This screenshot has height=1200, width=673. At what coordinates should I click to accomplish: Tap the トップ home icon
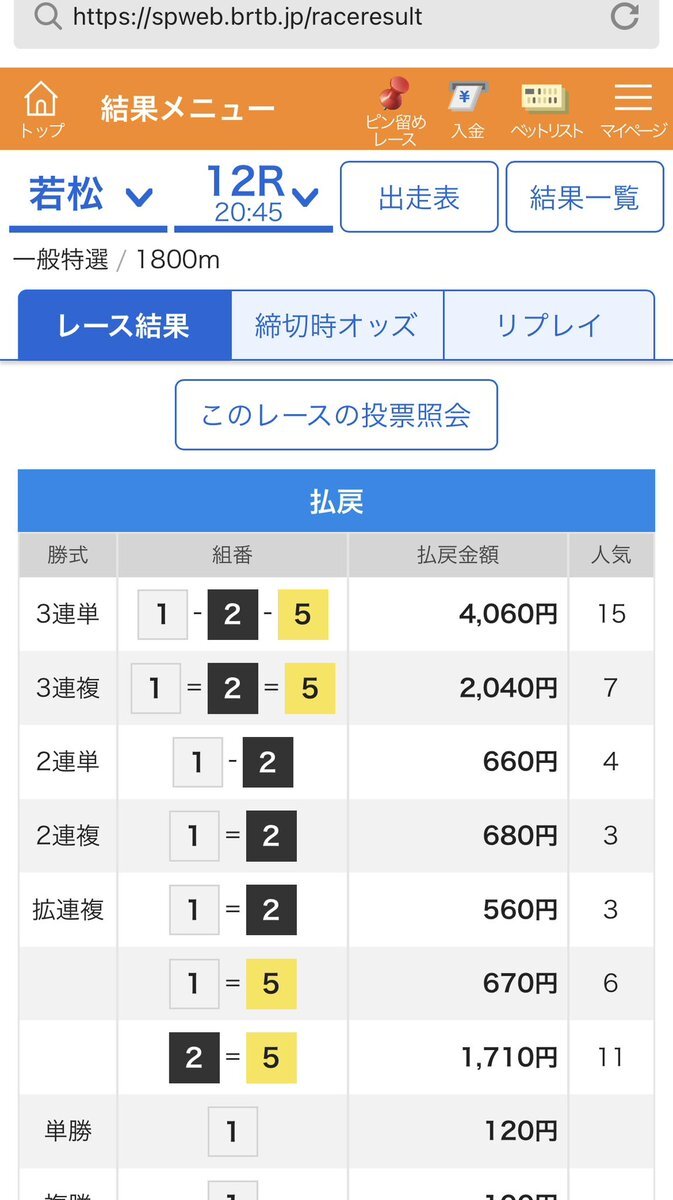(x=41, y=110)
